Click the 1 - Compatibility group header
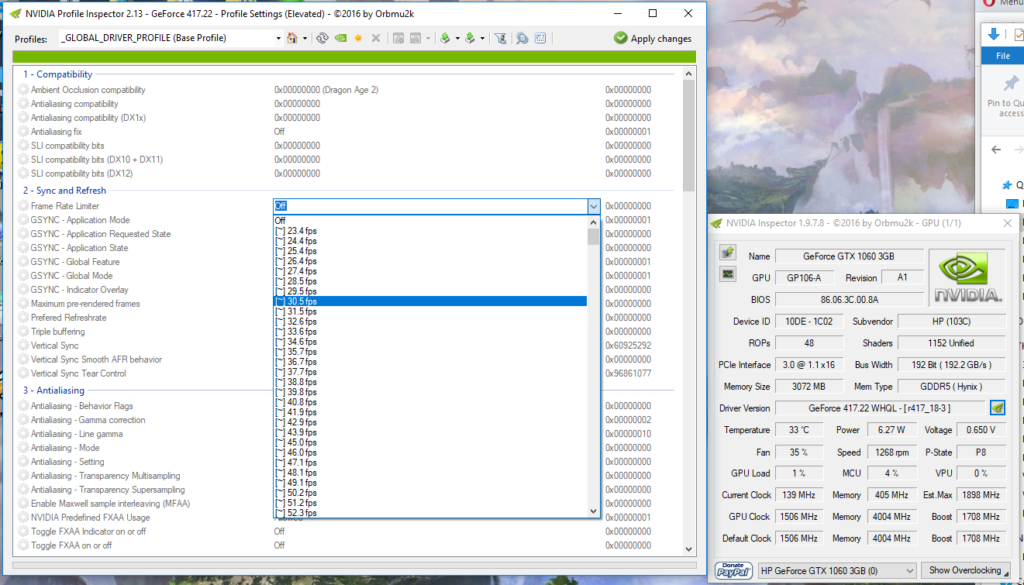This screenshot has width=1024, height=585. point(57,74)
